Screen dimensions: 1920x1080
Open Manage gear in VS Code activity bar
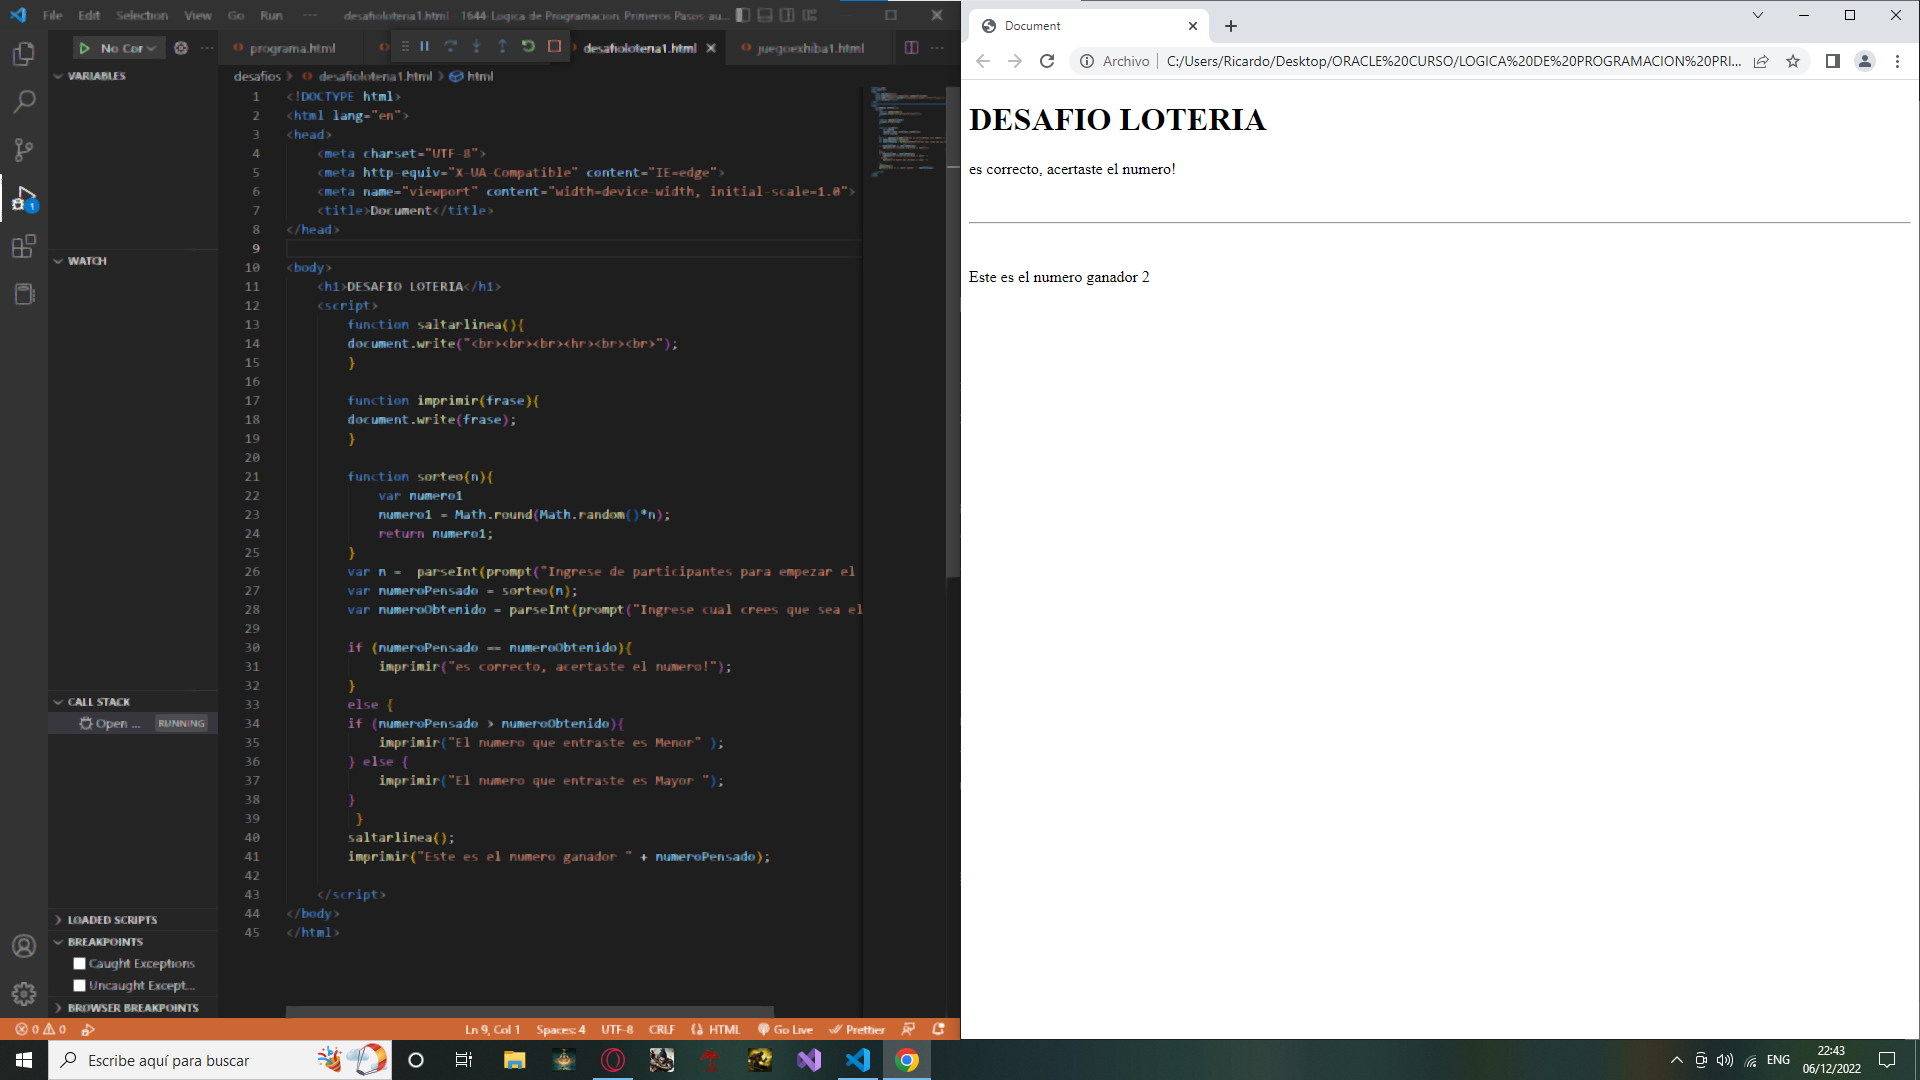24,994
